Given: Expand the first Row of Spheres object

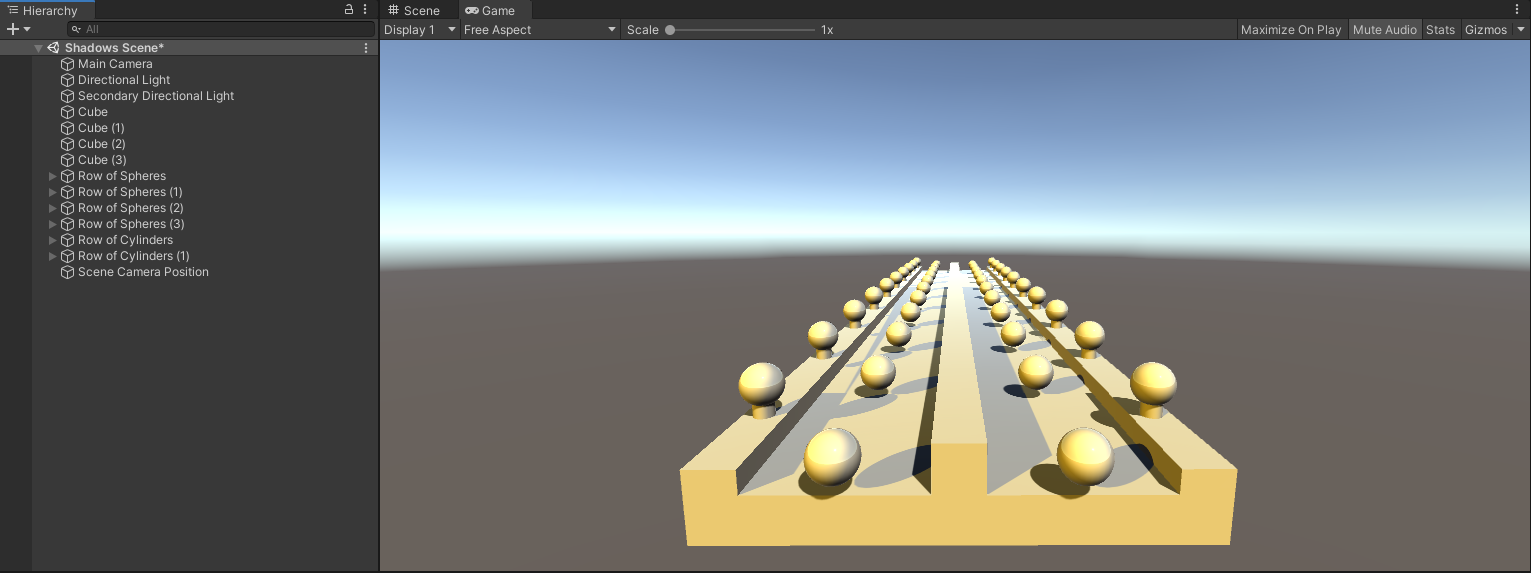Looking at the screenshot, I should 53,176.
